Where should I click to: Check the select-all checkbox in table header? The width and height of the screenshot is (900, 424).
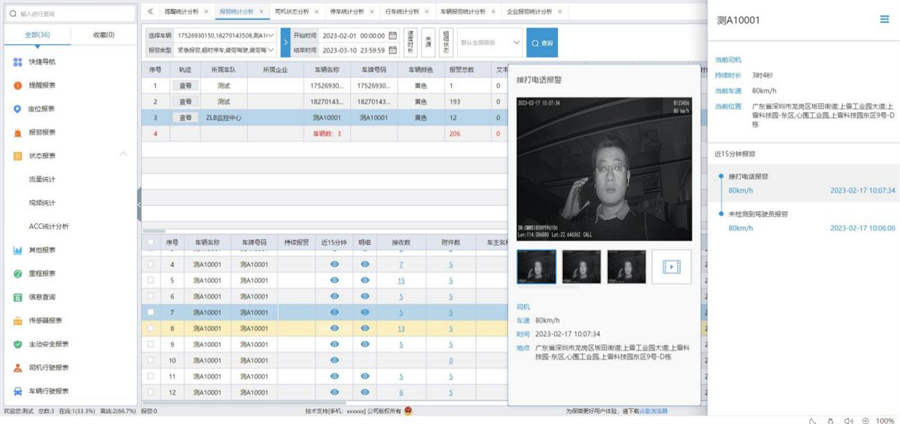coord(151,242)
